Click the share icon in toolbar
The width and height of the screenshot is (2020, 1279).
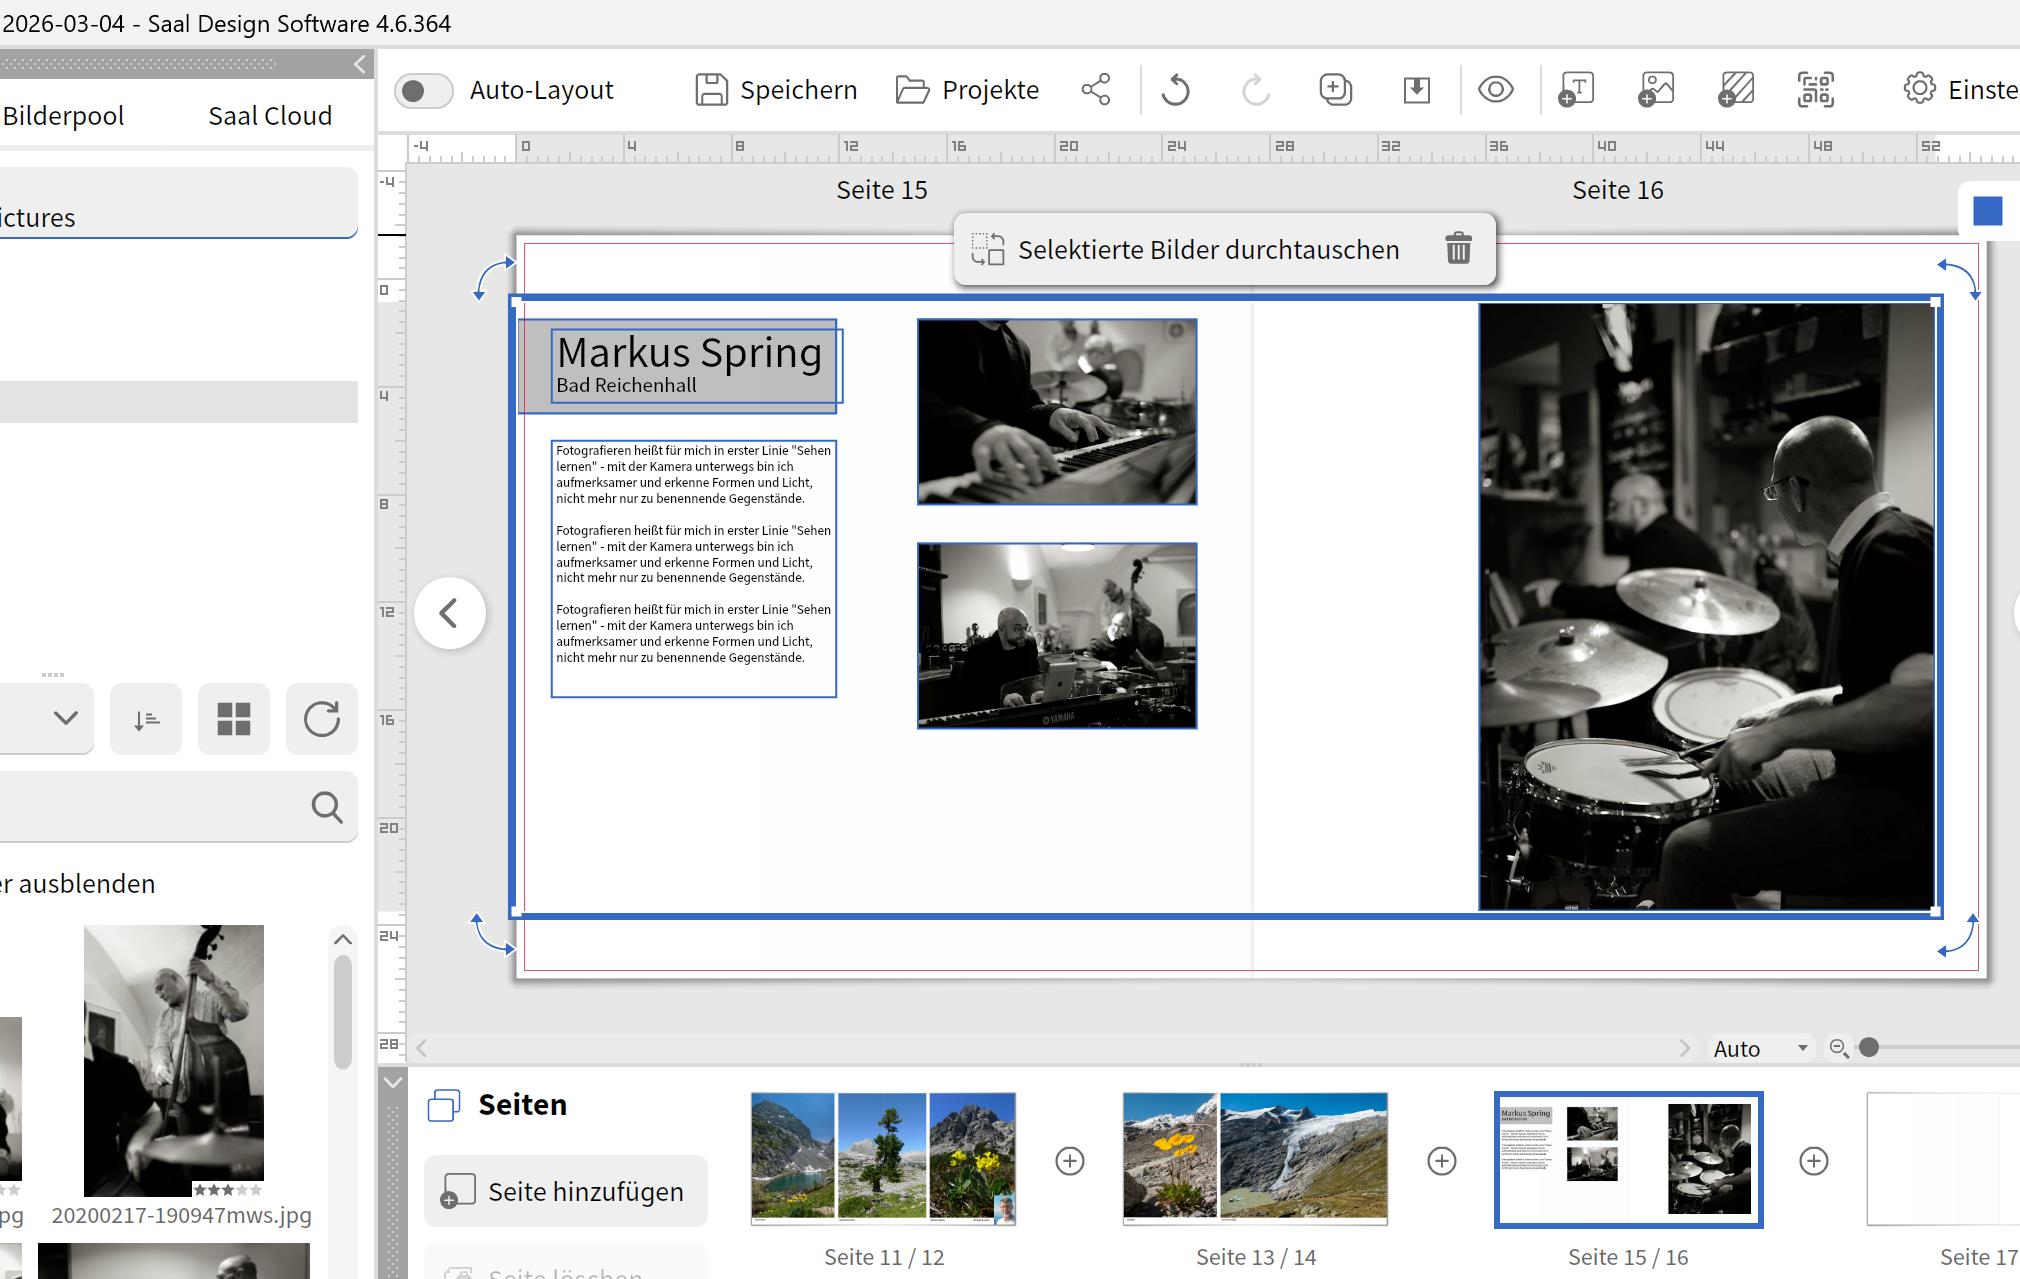tap(1096, 90)
